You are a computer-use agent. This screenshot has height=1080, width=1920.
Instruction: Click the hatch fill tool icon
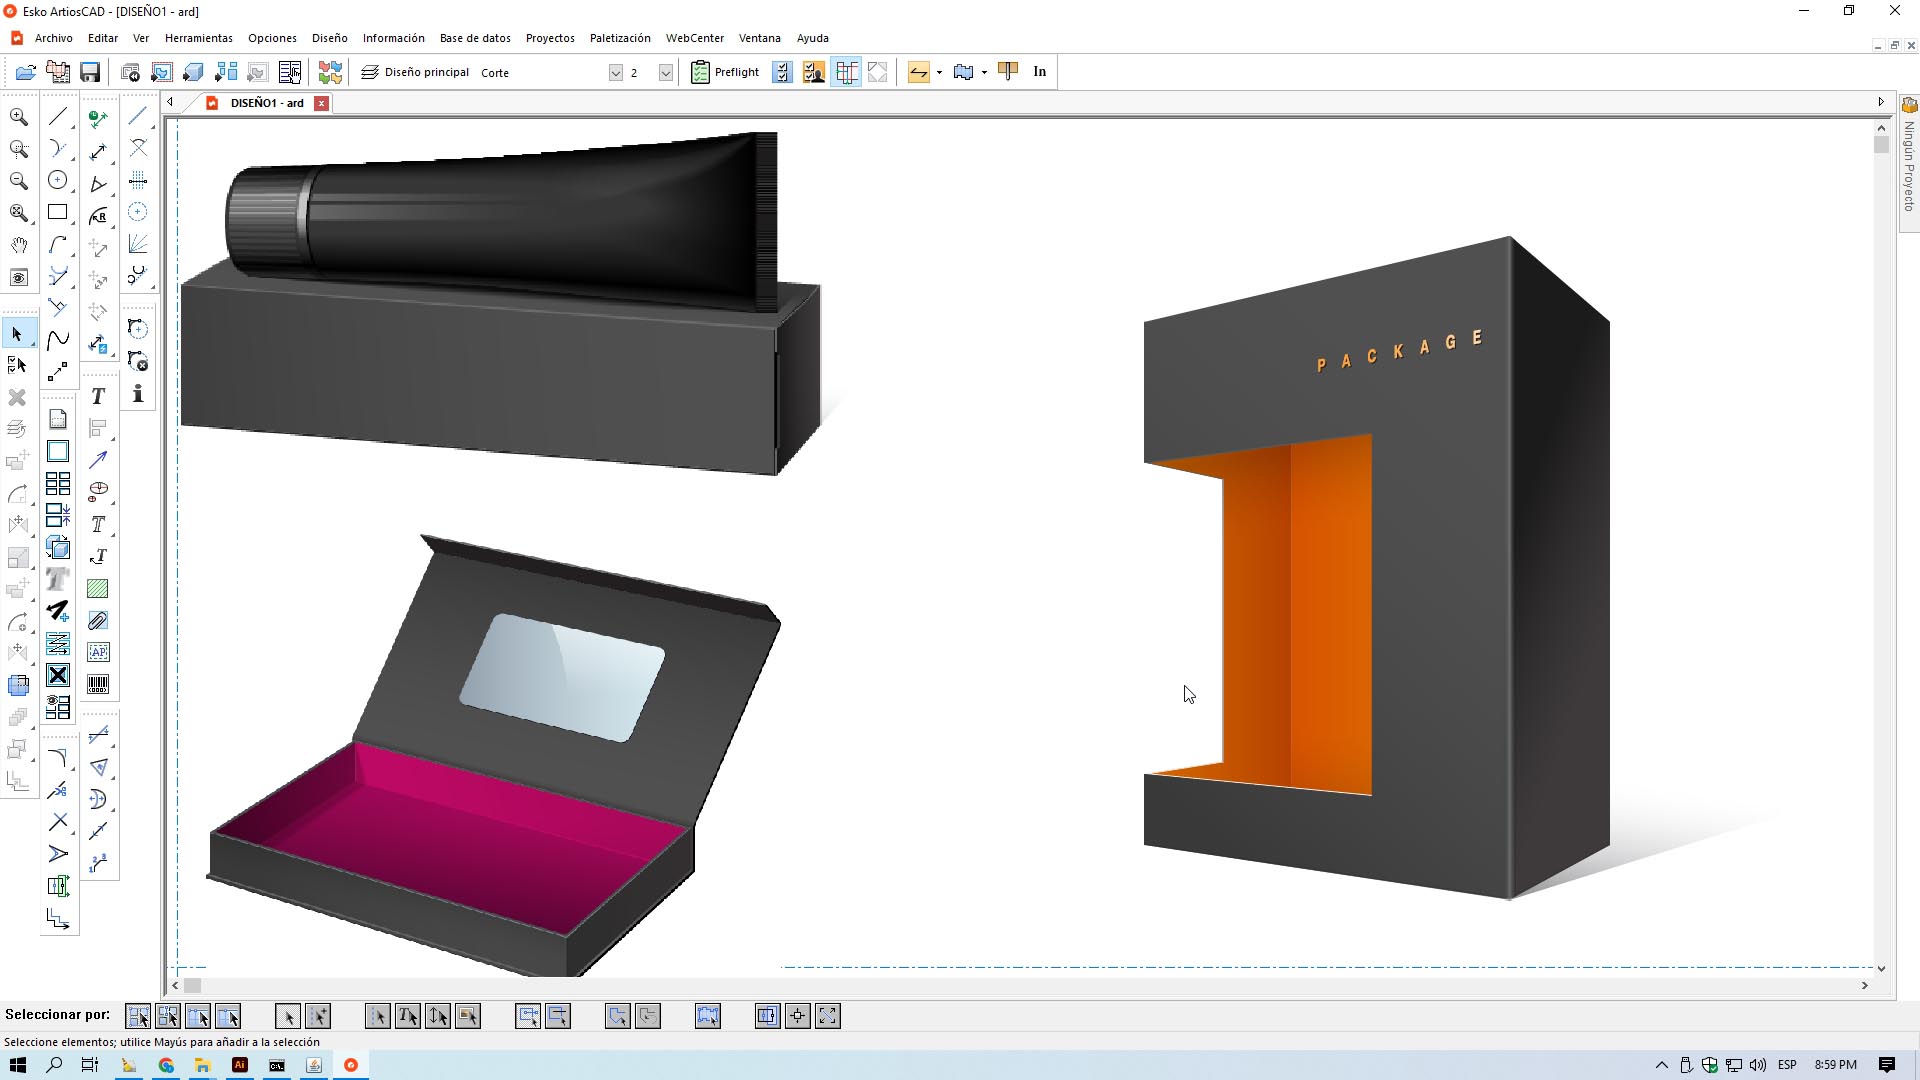point(98,590)
